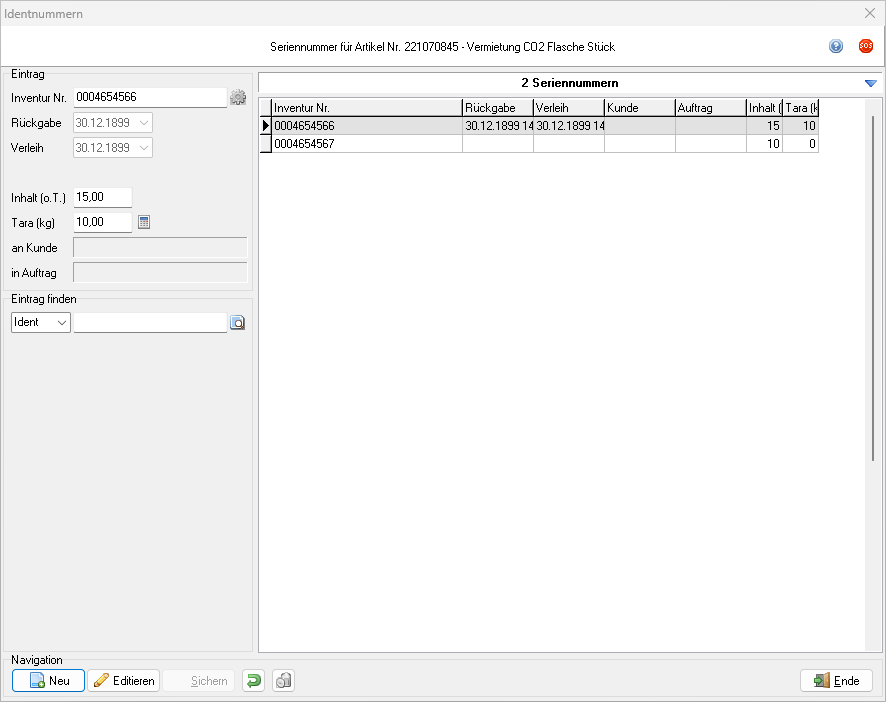Image resolution: width=886 pixels, height=702 pixels.
Task: Sort by the Kunde column header
Action: pyautogui.click(x=639, y=108)
